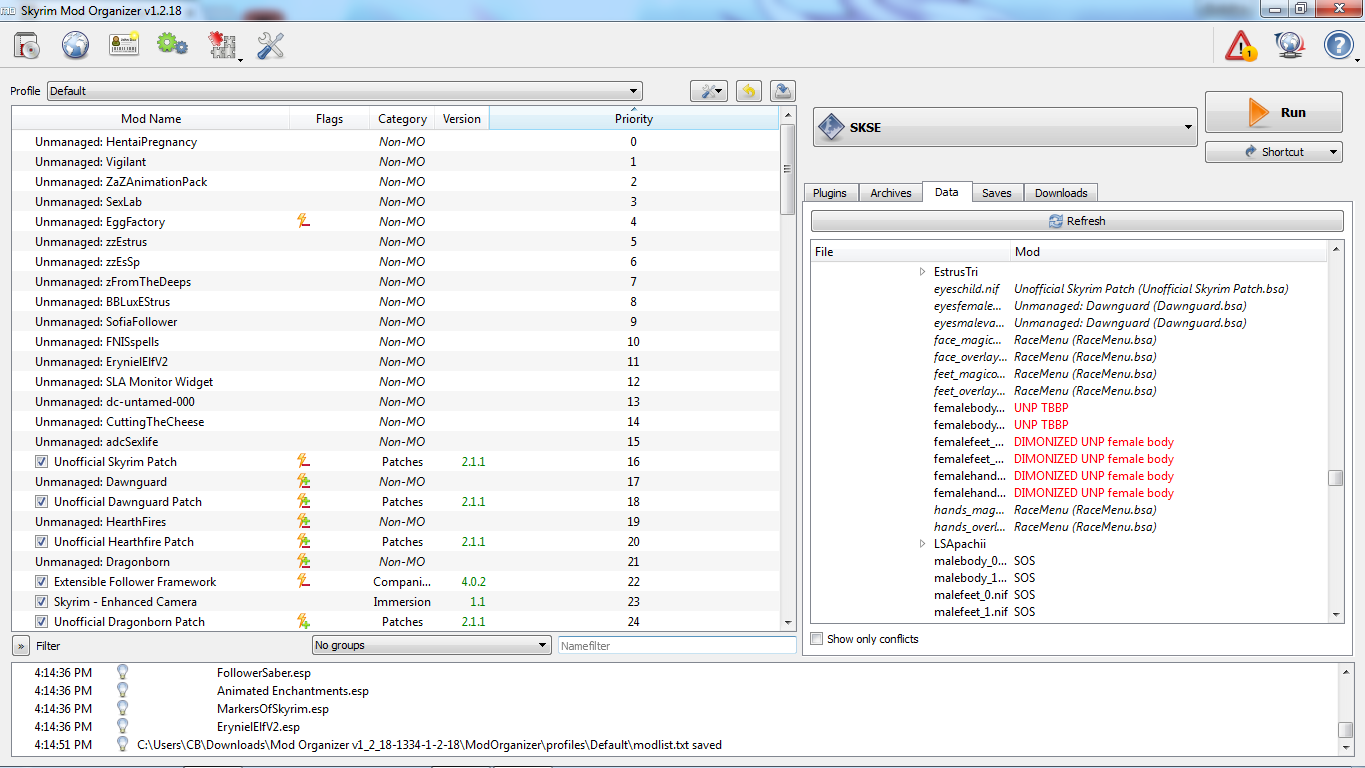
Task: Open the SKSE executable dropdown
Action: click(1005, 127)
